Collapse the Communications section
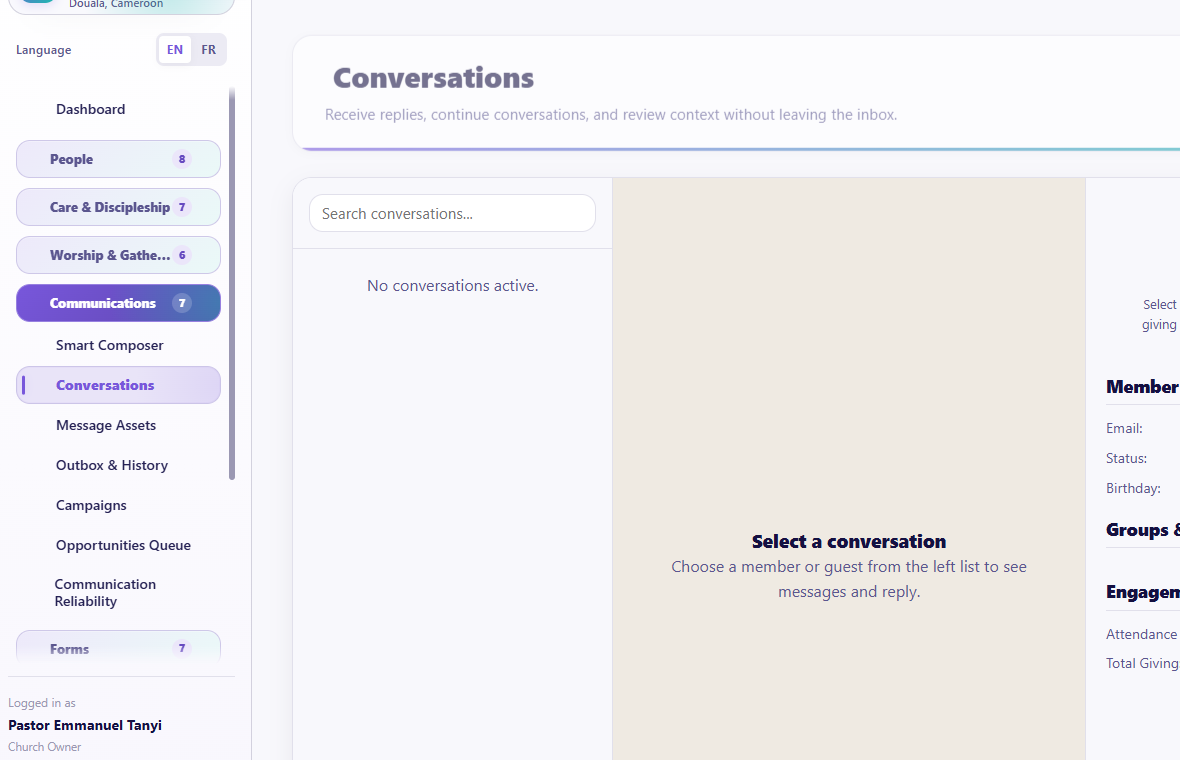The height and width of the screenshot is (760, 1180). [x=118, y=303]
